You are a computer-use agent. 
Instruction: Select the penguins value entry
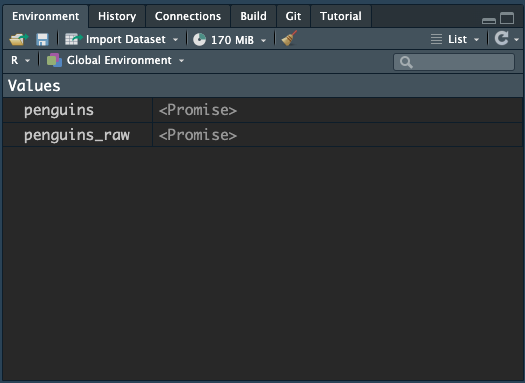(x=262, y=110)
